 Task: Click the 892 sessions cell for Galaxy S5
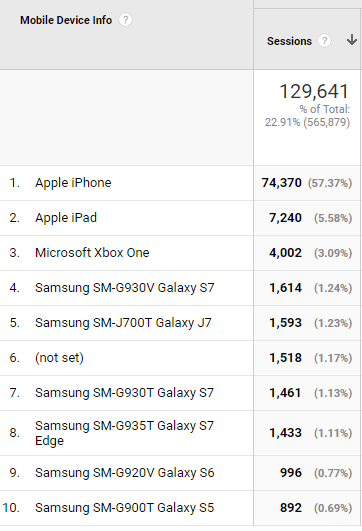tap(291, 508)
